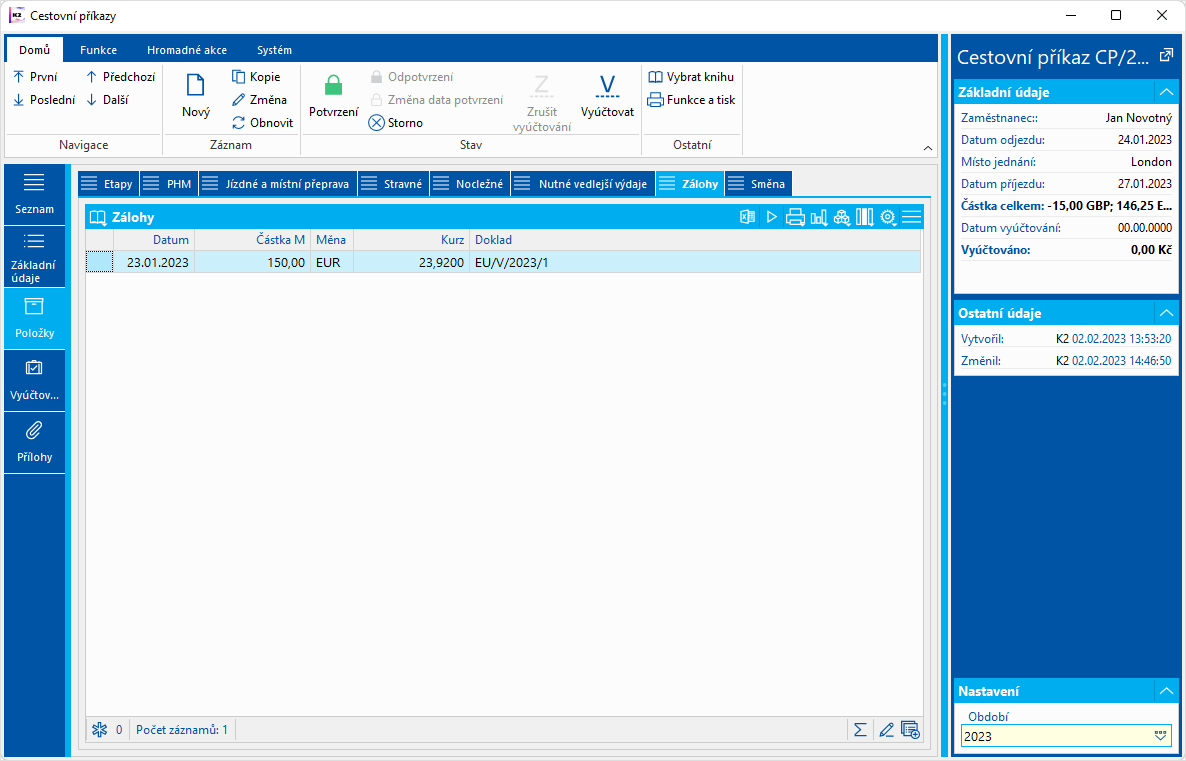Open the Etapy tab
The height and width of the screenshot is (761, 1186).
tap(108, 184)
